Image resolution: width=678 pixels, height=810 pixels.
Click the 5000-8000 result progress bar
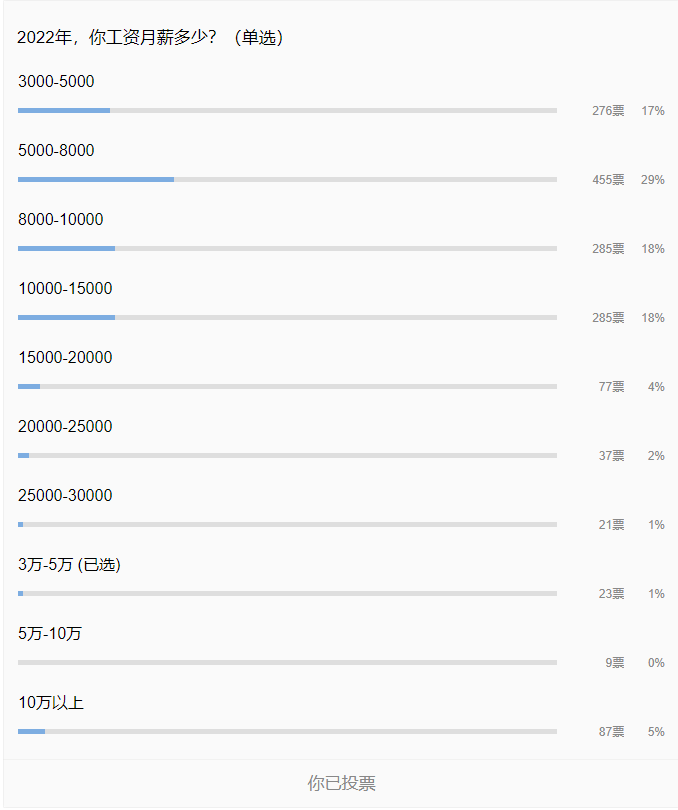coord(287,180)
